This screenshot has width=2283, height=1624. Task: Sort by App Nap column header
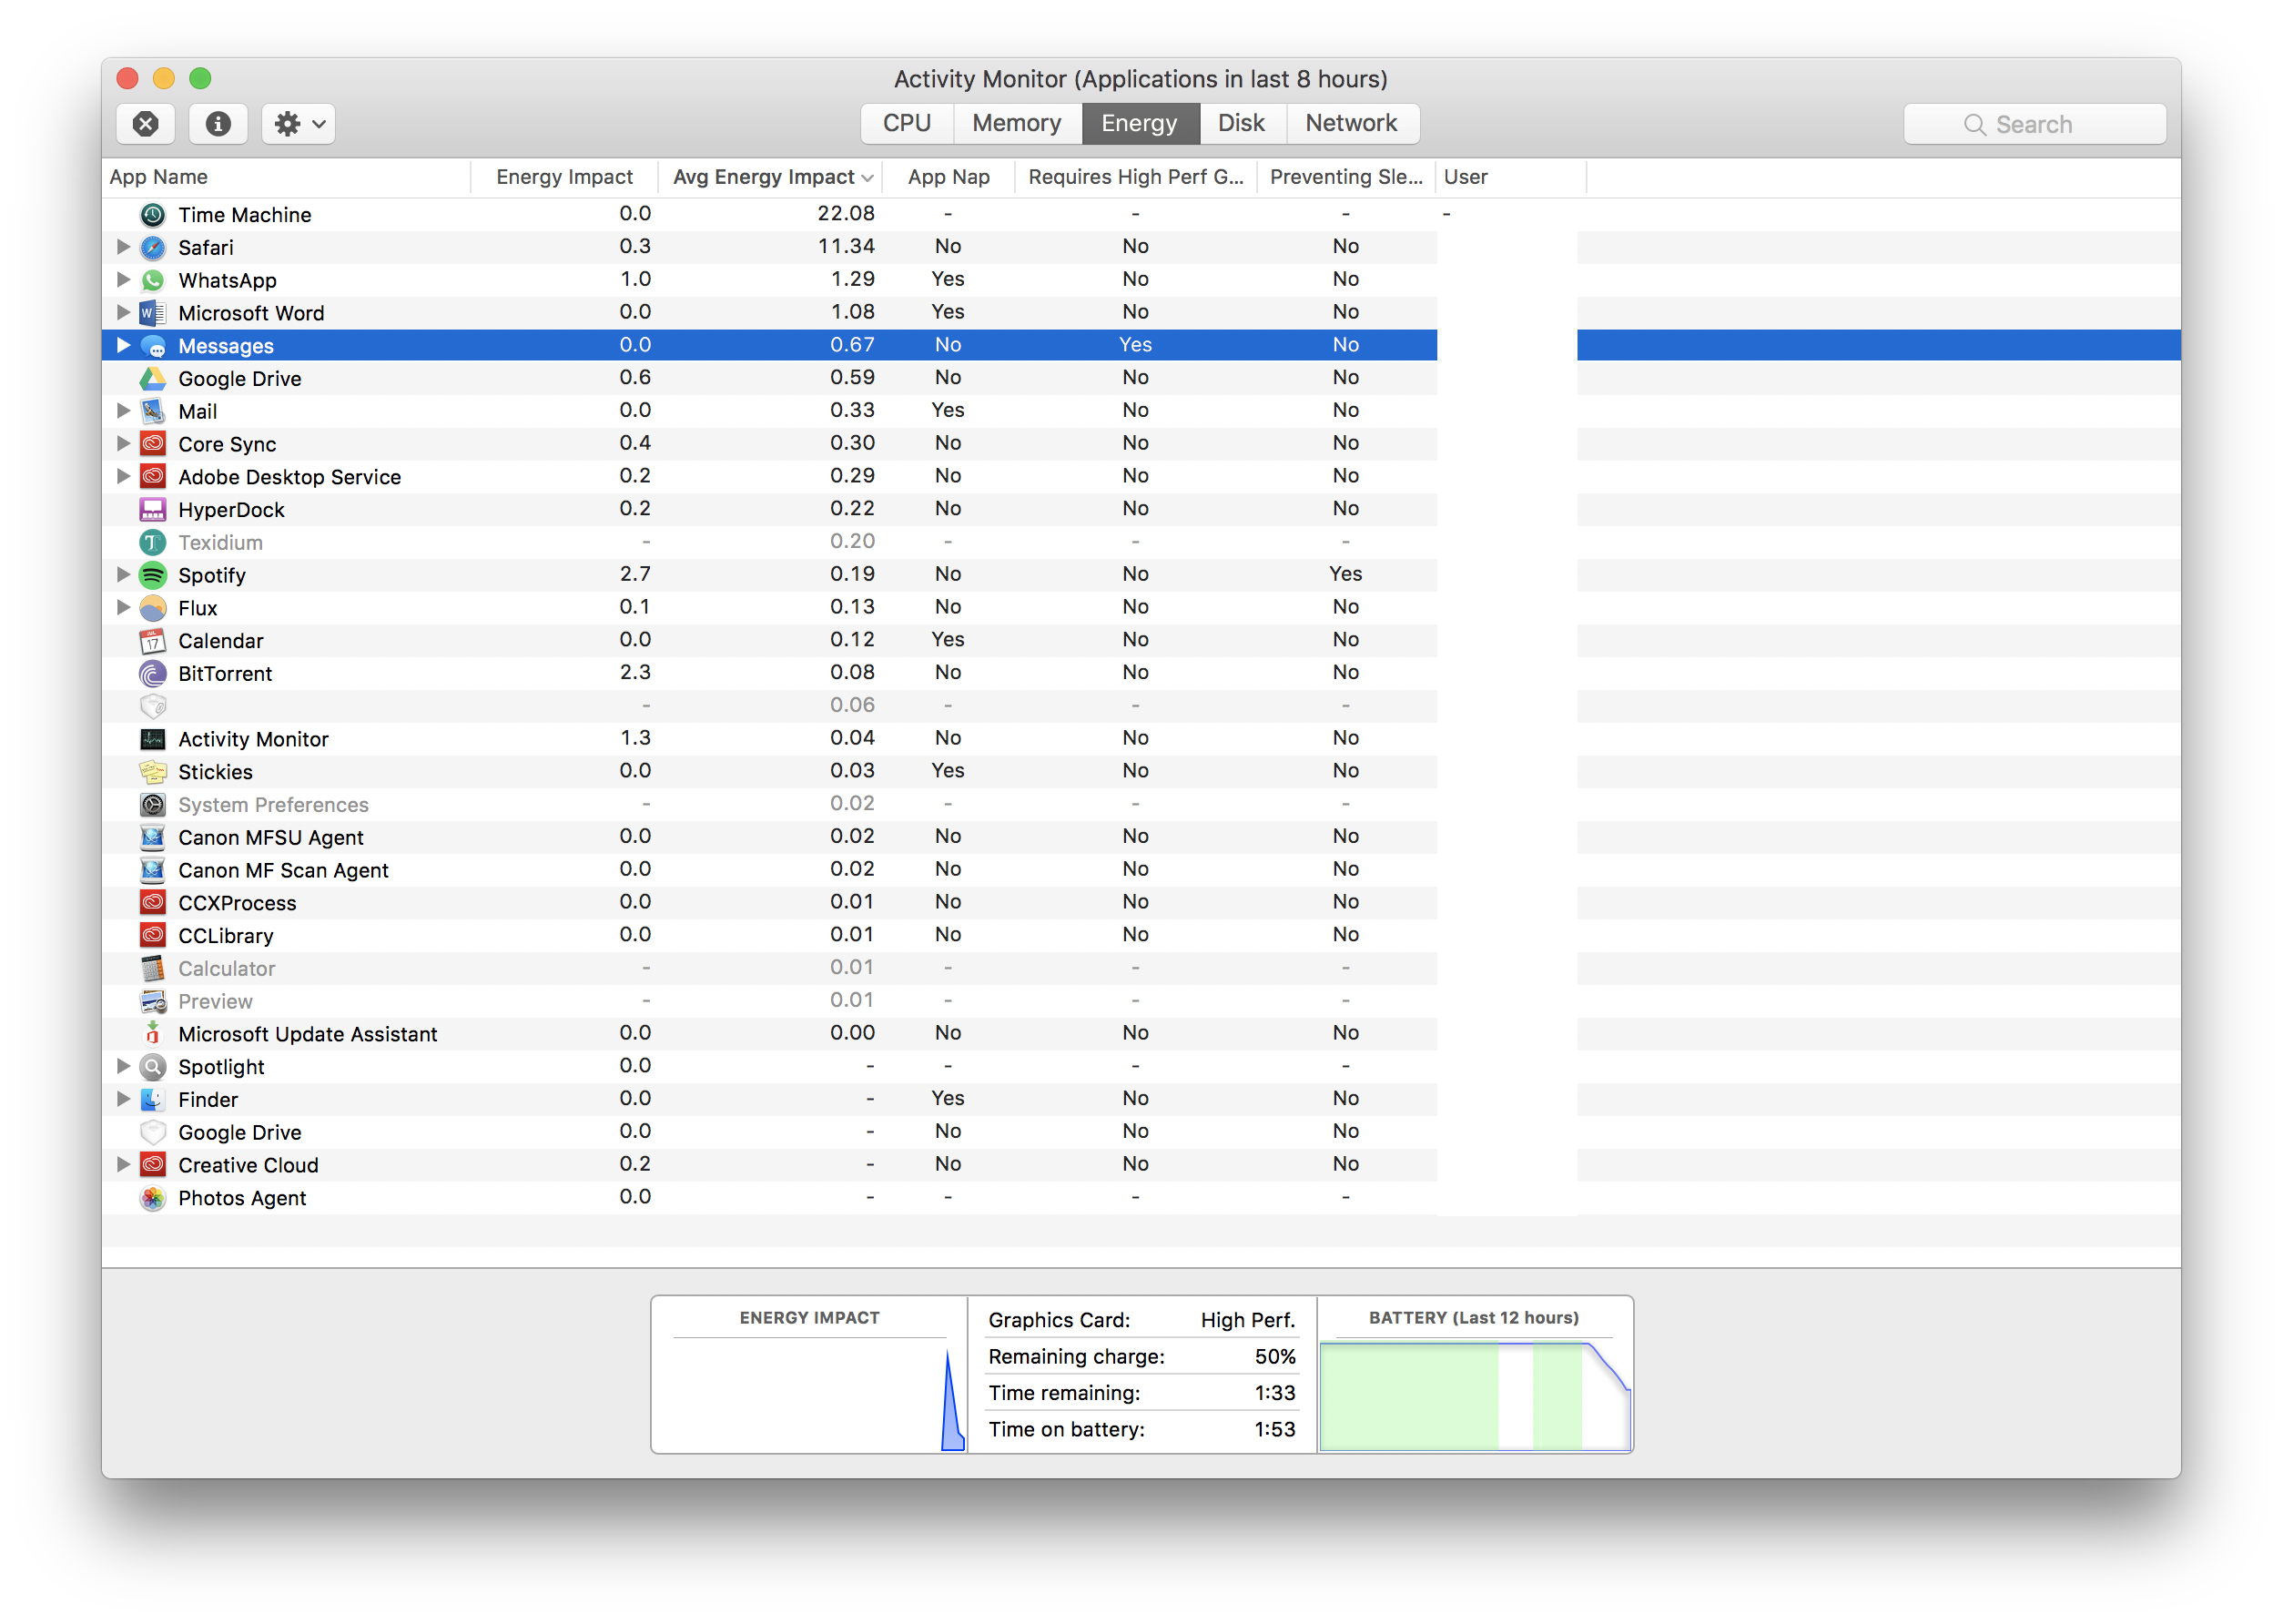click(x=948, y=177)
